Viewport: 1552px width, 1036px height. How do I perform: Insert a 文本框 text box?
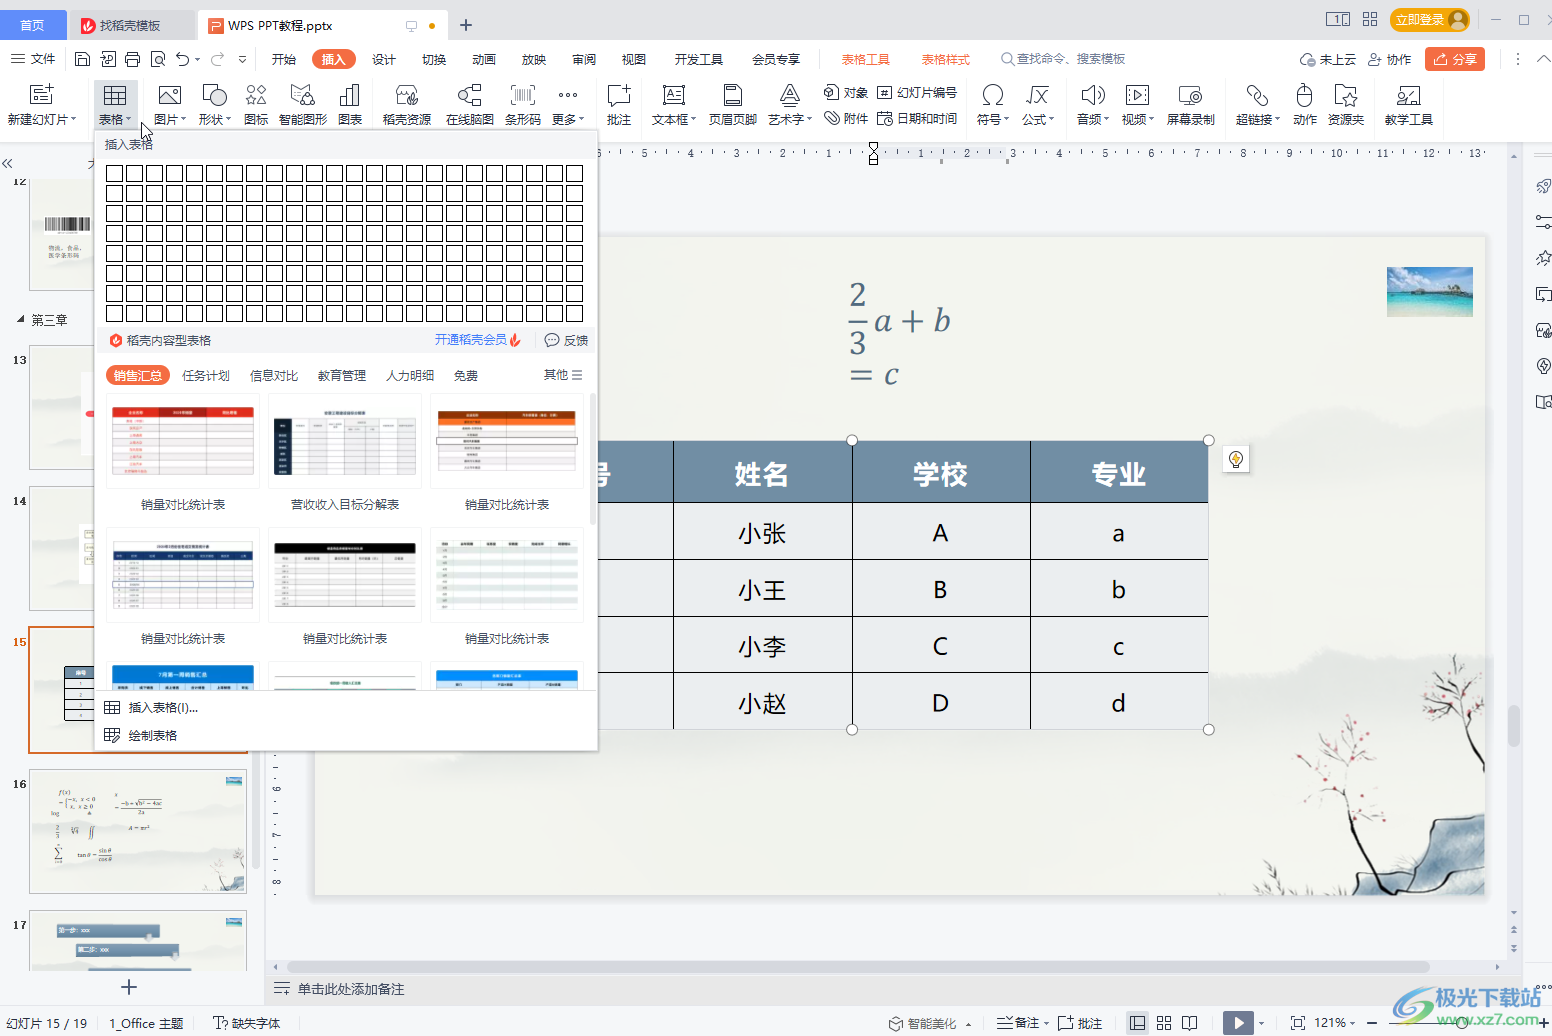click(x=674, y=104)
